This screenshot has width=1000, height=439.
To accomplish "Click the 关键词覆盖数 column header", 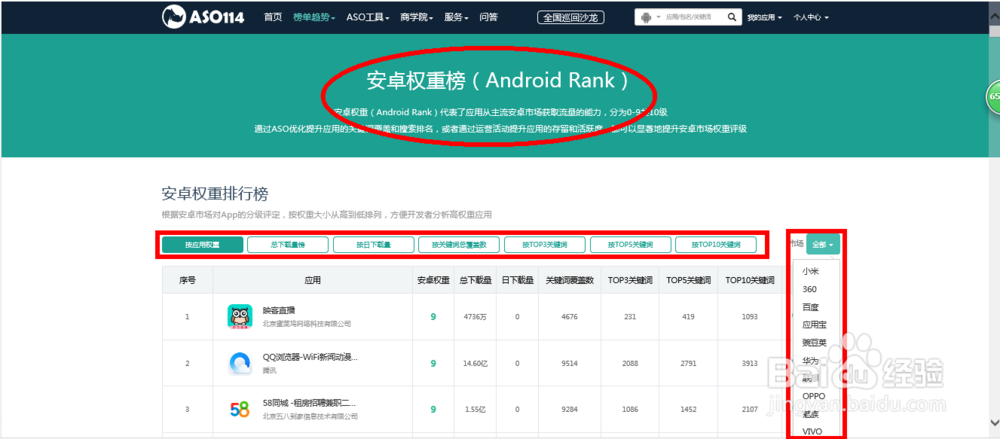I will (x=570, y=280).
